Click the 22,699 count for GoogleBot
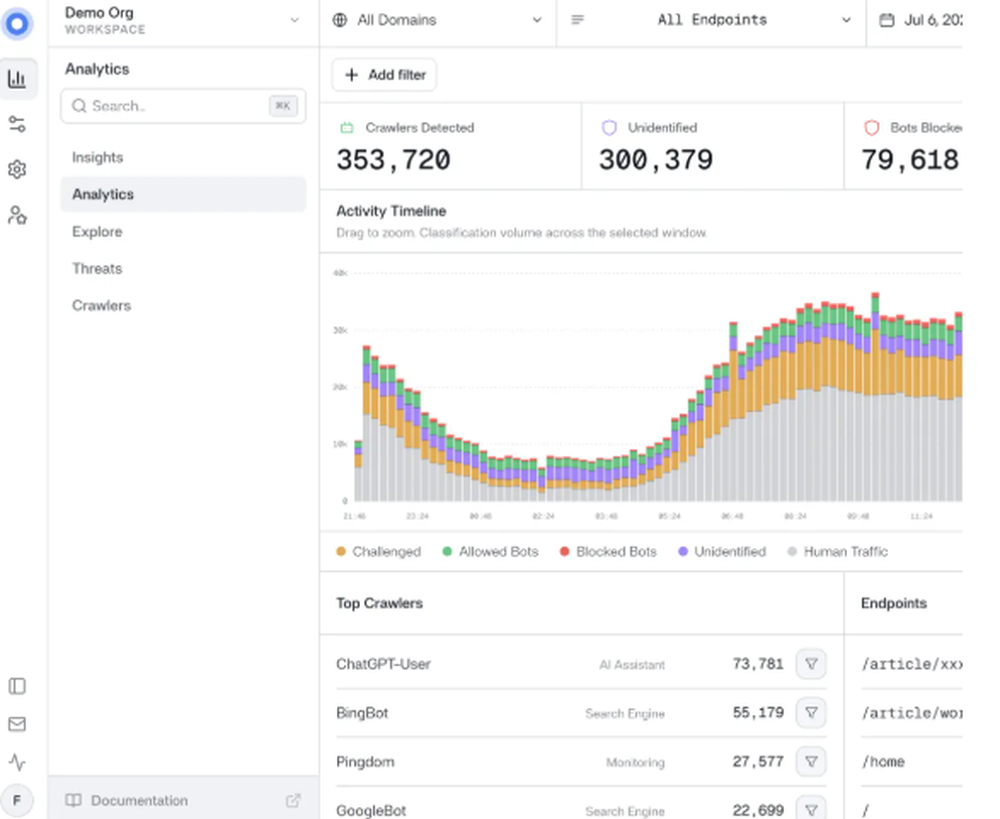1000x819 pixels. [758, 810]
